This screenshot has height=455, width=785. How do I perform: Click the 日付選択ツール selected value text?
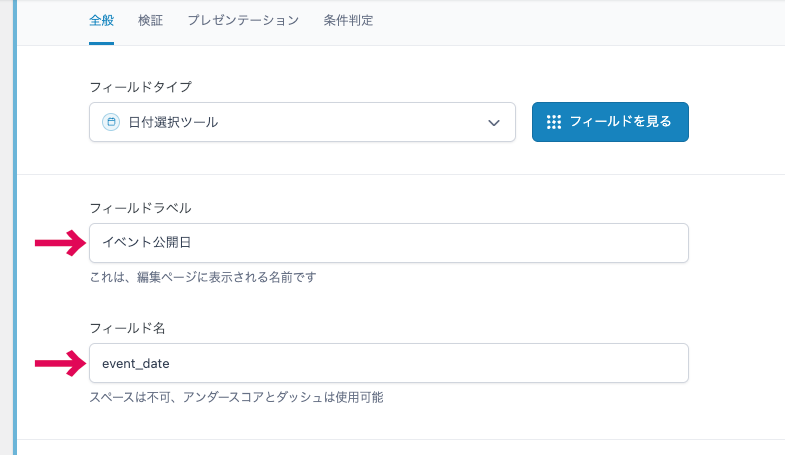click(x=173, y=122)
